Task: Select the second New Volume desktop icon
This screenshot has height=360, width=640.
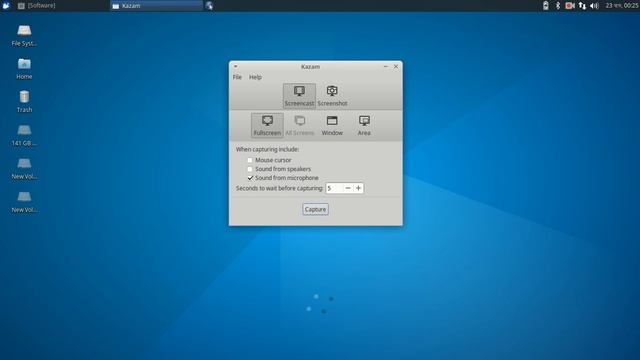Action: pos(24,202)
